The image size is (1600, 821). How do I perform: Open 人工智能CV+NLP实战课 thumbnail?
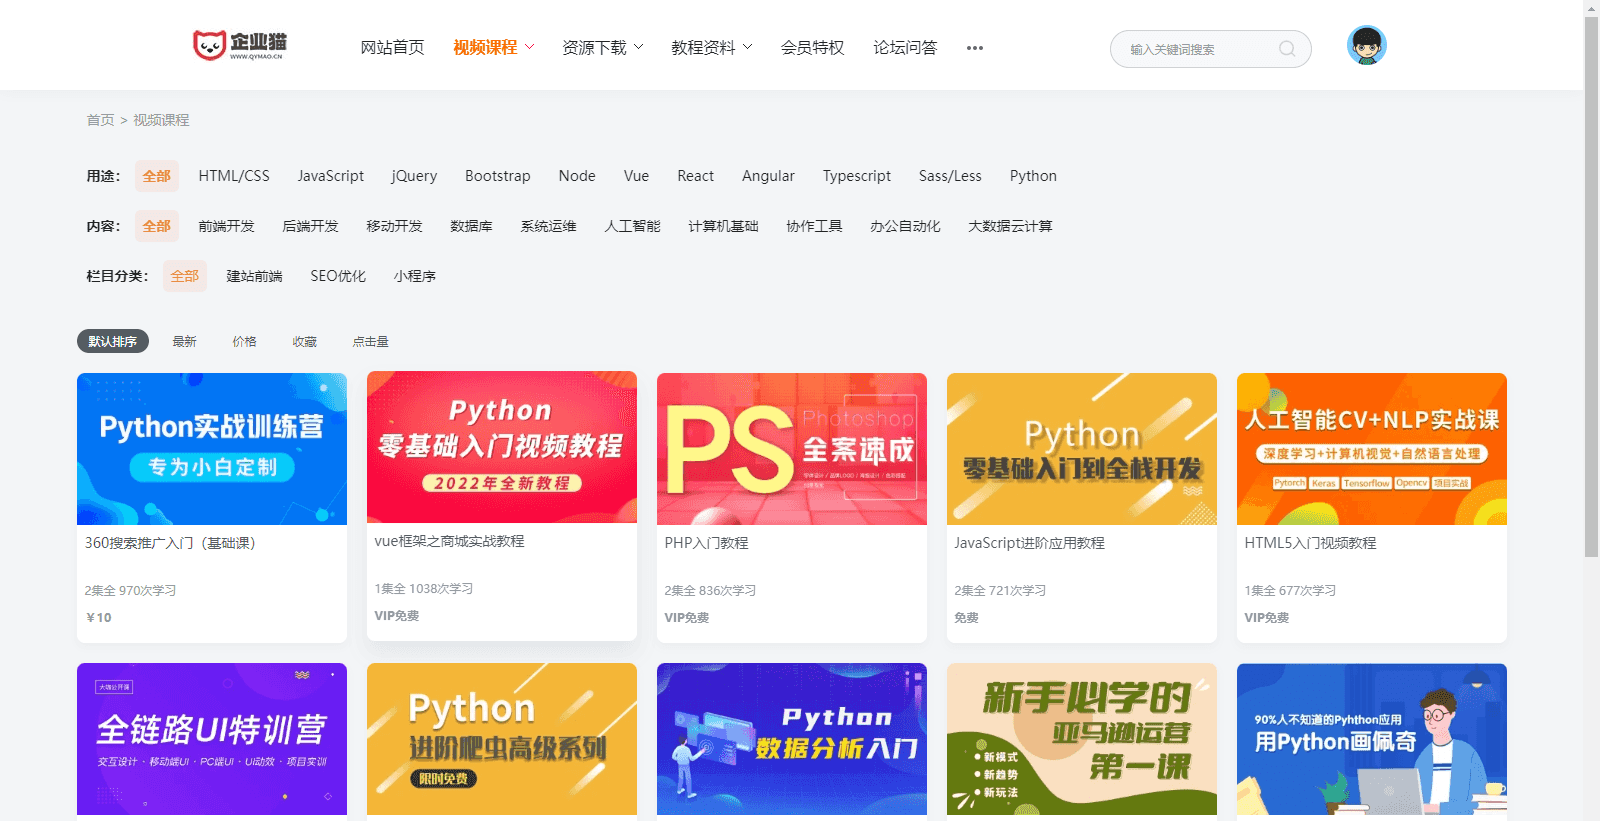coord(1372,449)
